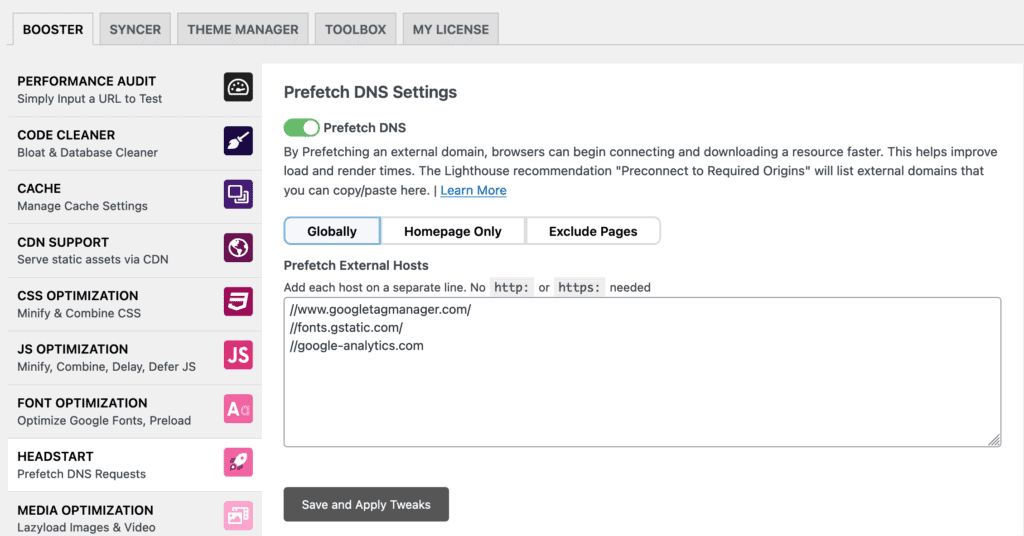The image size is (1024, 536).
Task: Open Performance Audit section title
Action: pos(87,81)
